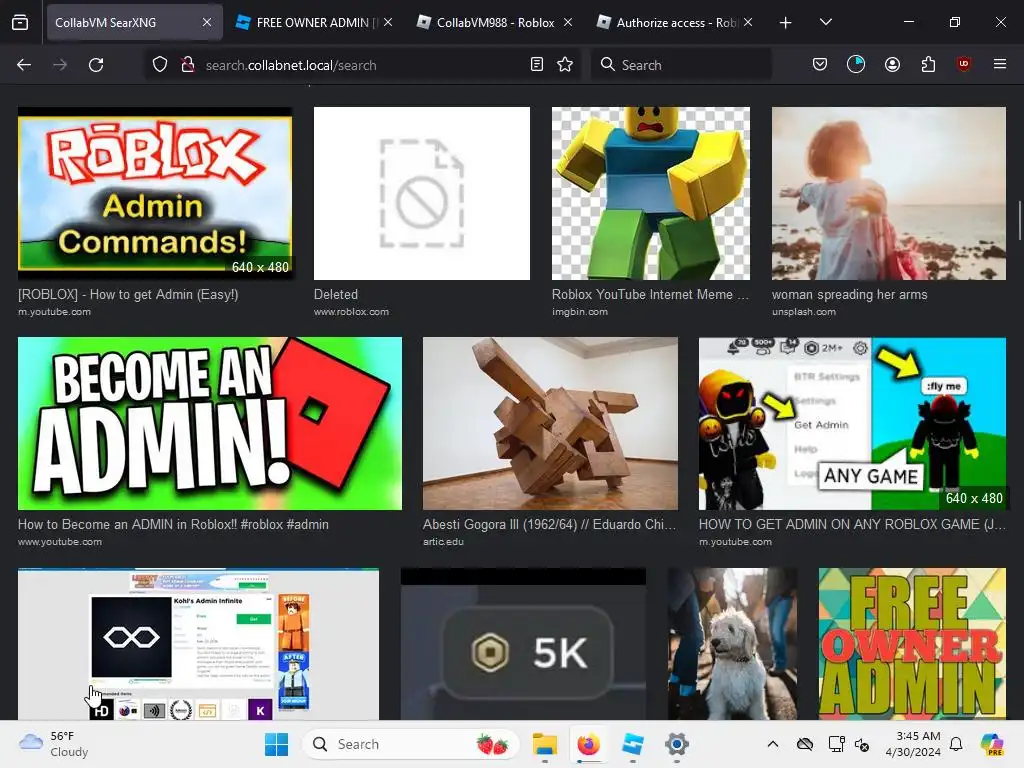Viewport: 1024px width, 768px height.
Task: Open the Roblox Admin Commands thumbnail
Action: coord(155,193)
